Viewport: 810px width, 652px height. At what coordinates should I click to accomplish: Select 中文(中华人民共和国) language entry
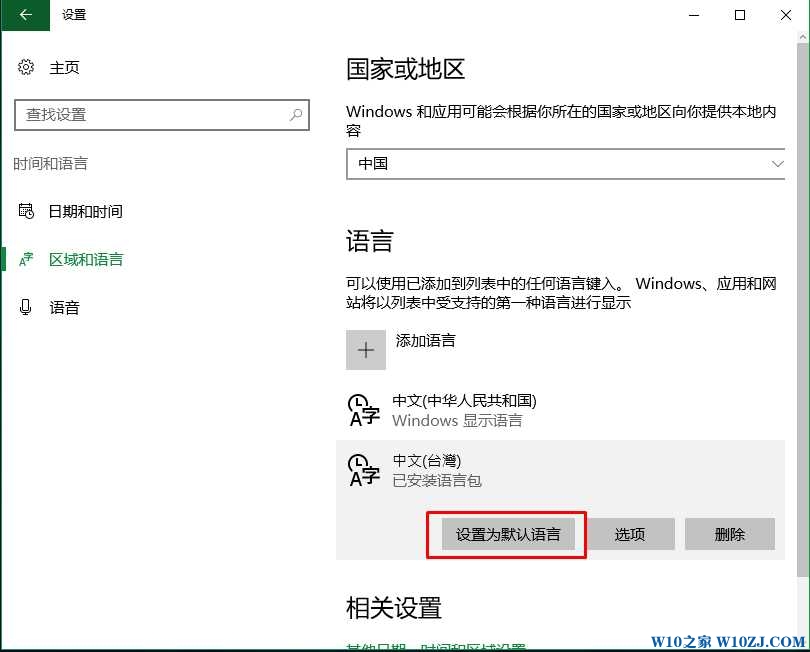[560, 410]
